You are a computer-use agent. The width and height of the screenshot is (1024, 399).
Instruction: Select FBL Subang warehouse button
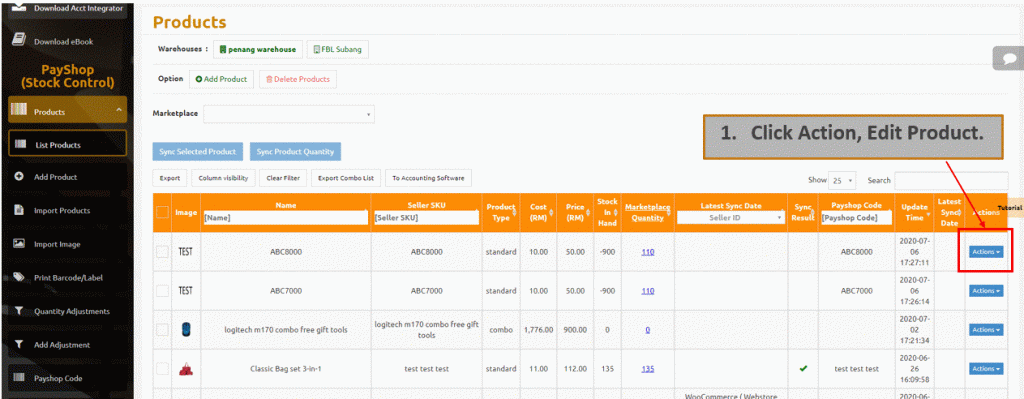[x=338, y=49]
